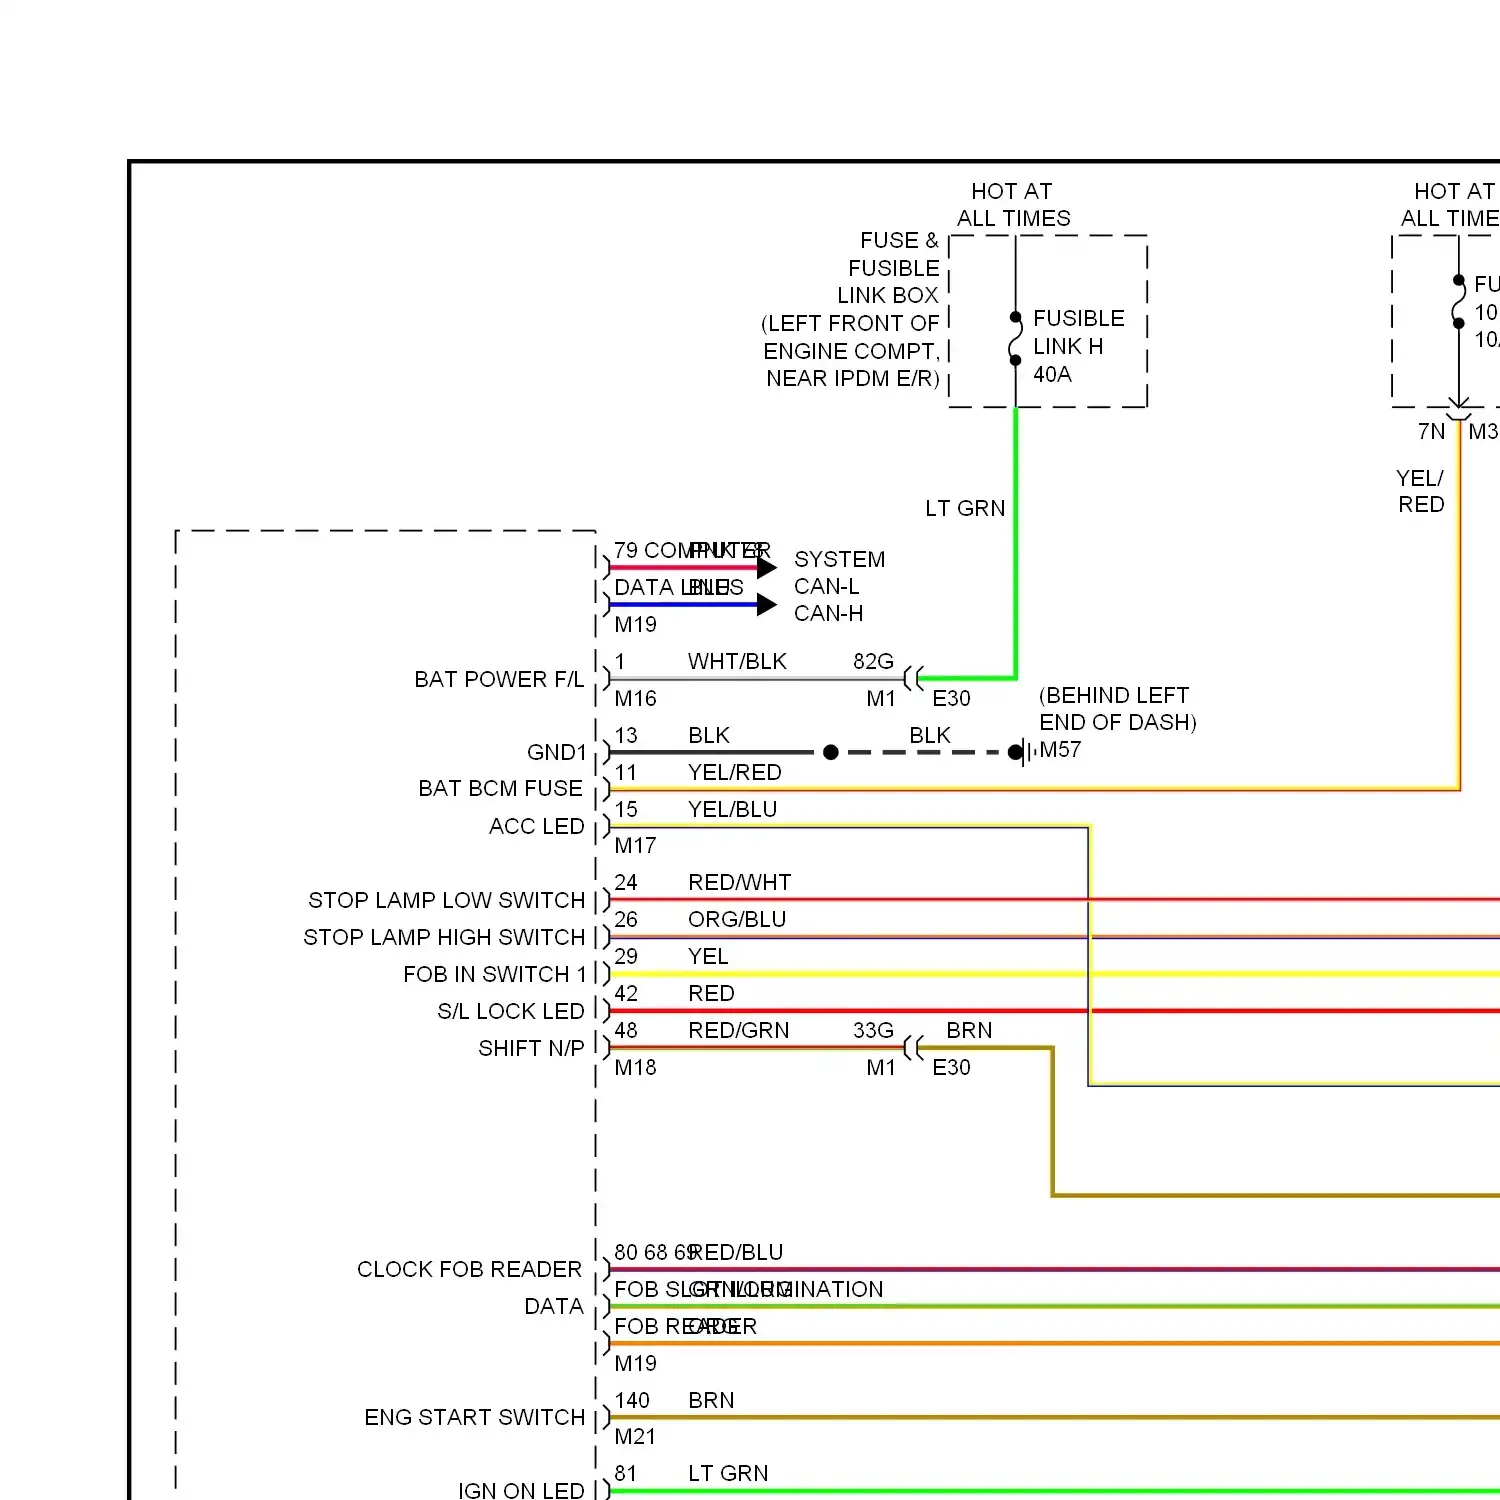
Task: Select the 7N connector pin label
Action: coord(1431,431)
